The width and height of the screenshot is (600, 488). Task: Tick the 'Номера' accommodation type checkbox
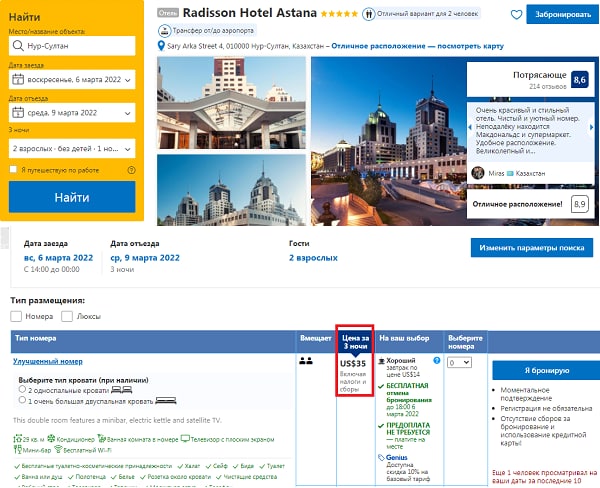pyautogui.click(x=16, y=316)
